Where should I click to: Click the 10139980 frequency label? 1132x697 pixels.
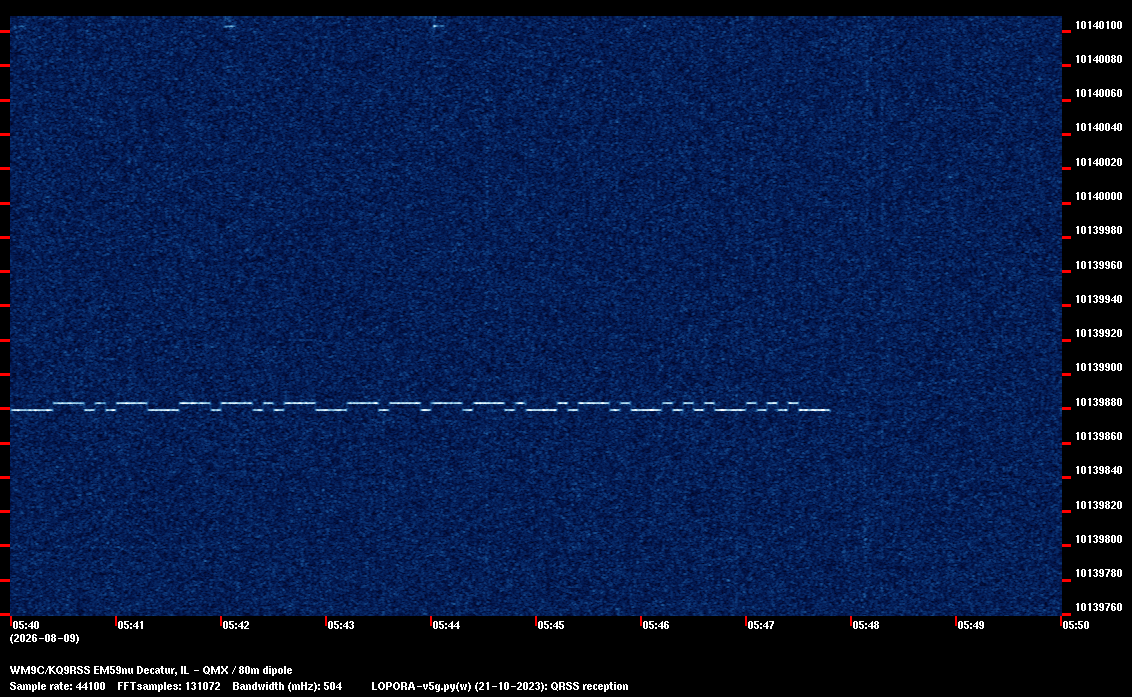click(1098, 230)
